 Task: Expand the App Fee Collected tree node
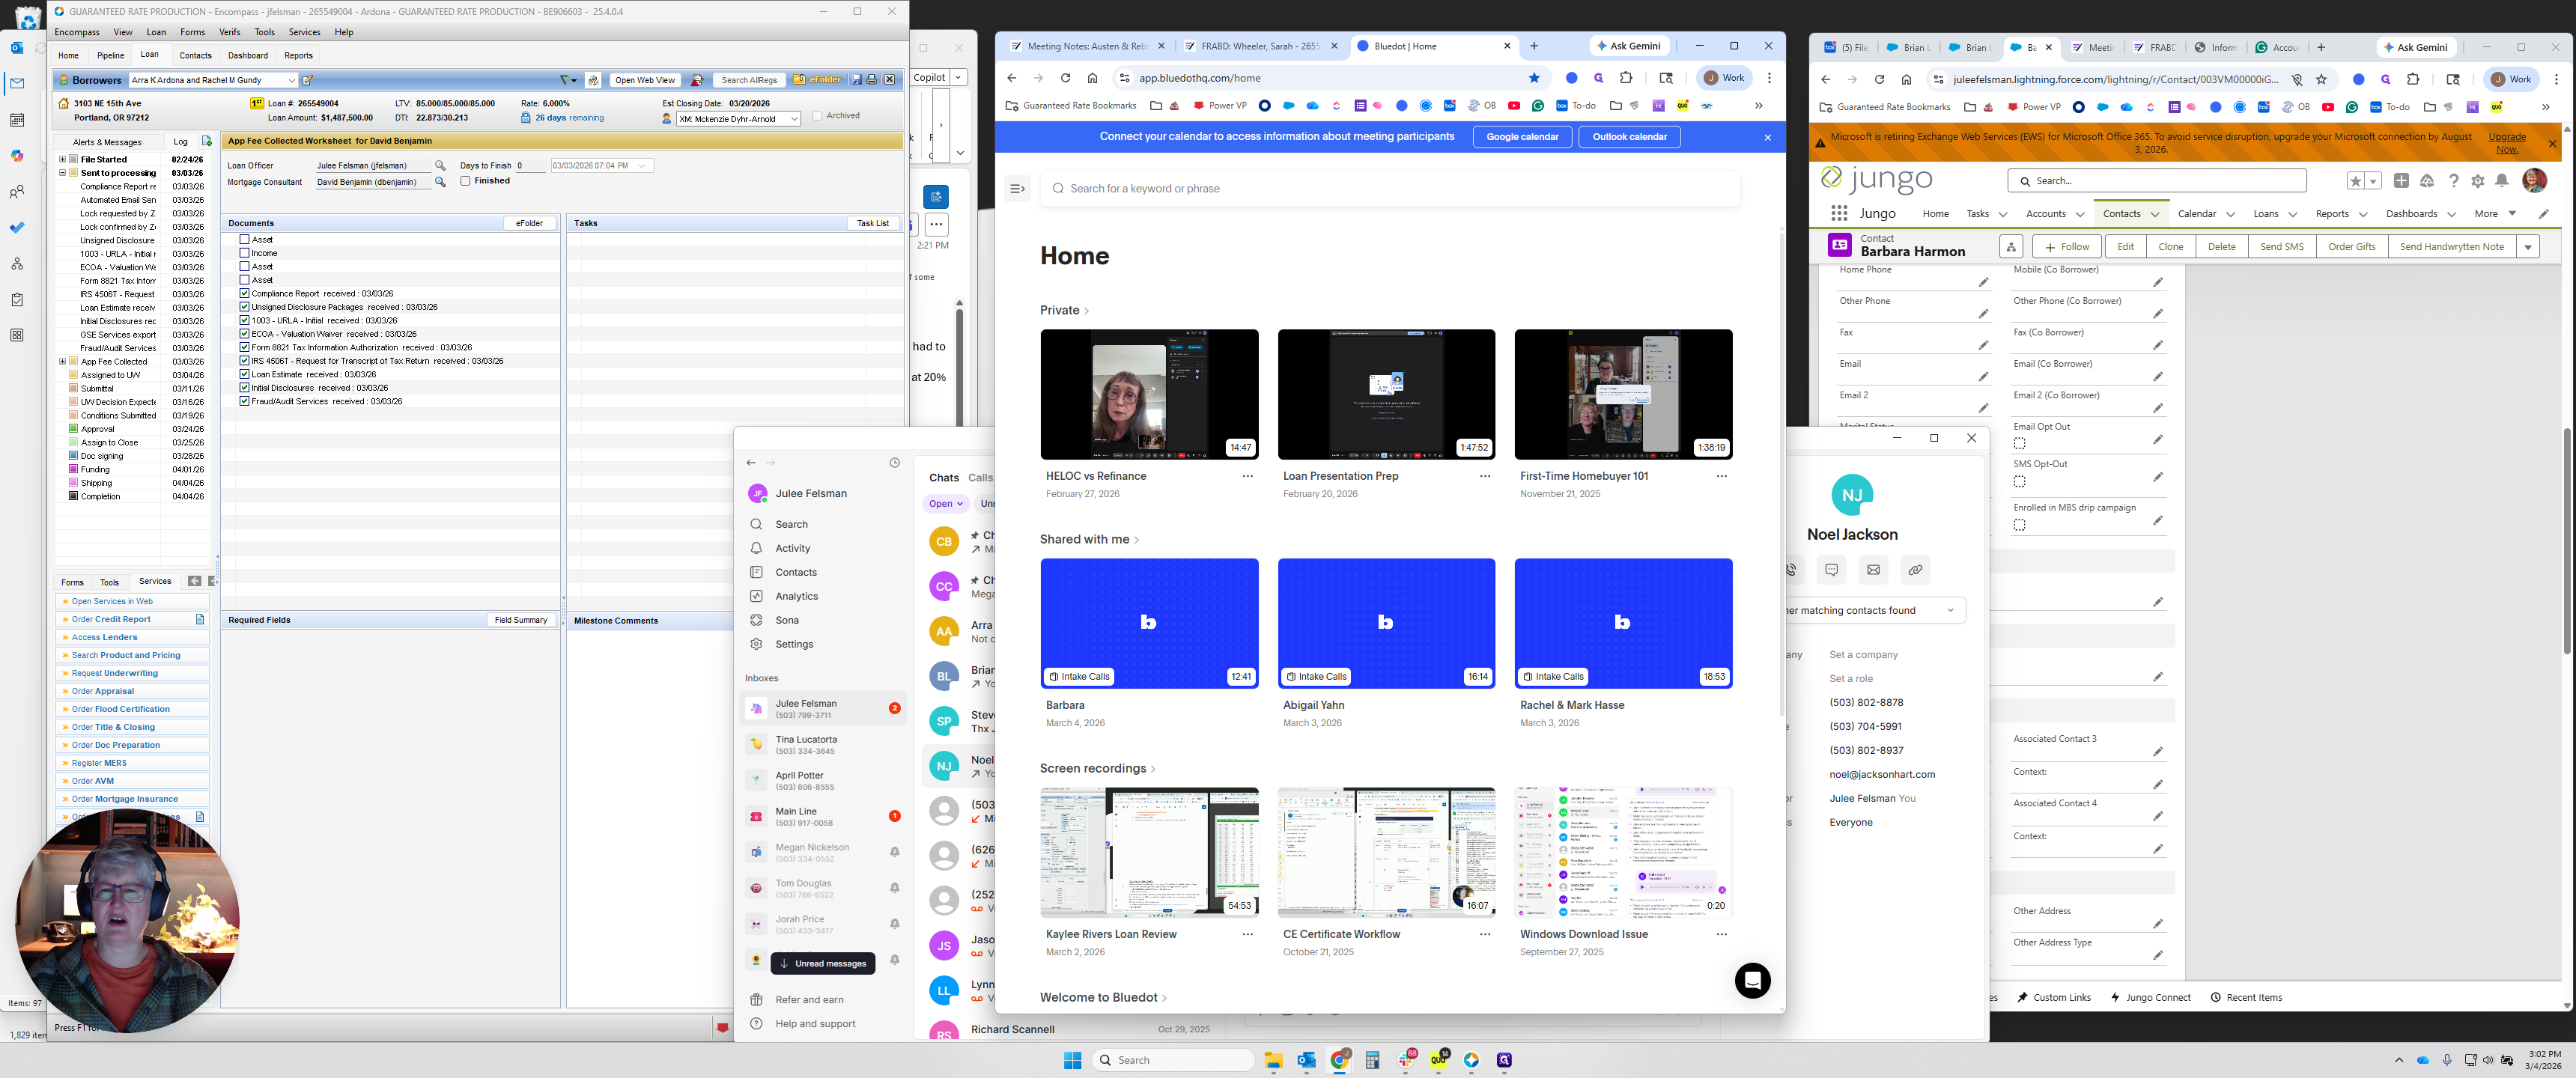(62, 362)
